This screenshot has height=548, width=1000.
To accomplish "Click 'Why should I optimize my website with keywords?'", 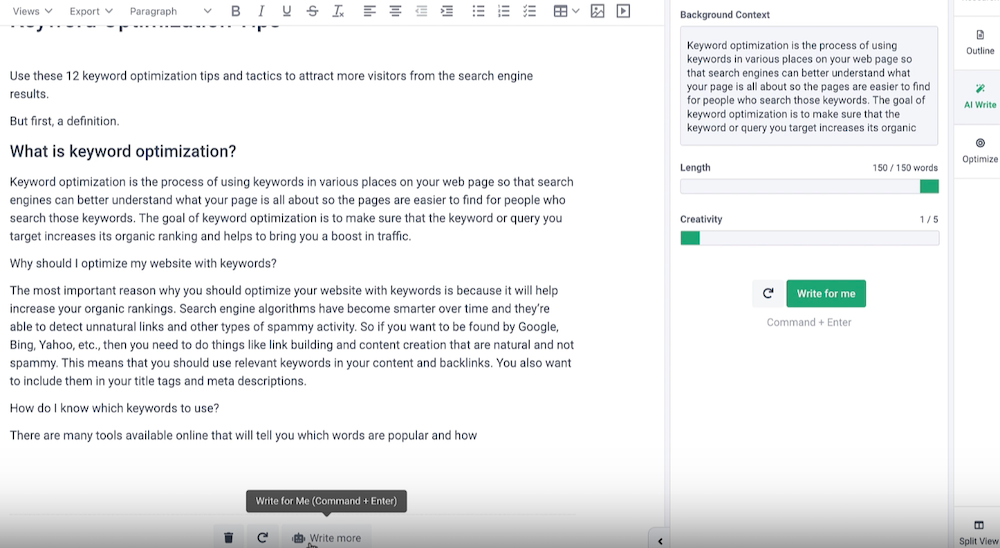I will click(x=143, y=263).
